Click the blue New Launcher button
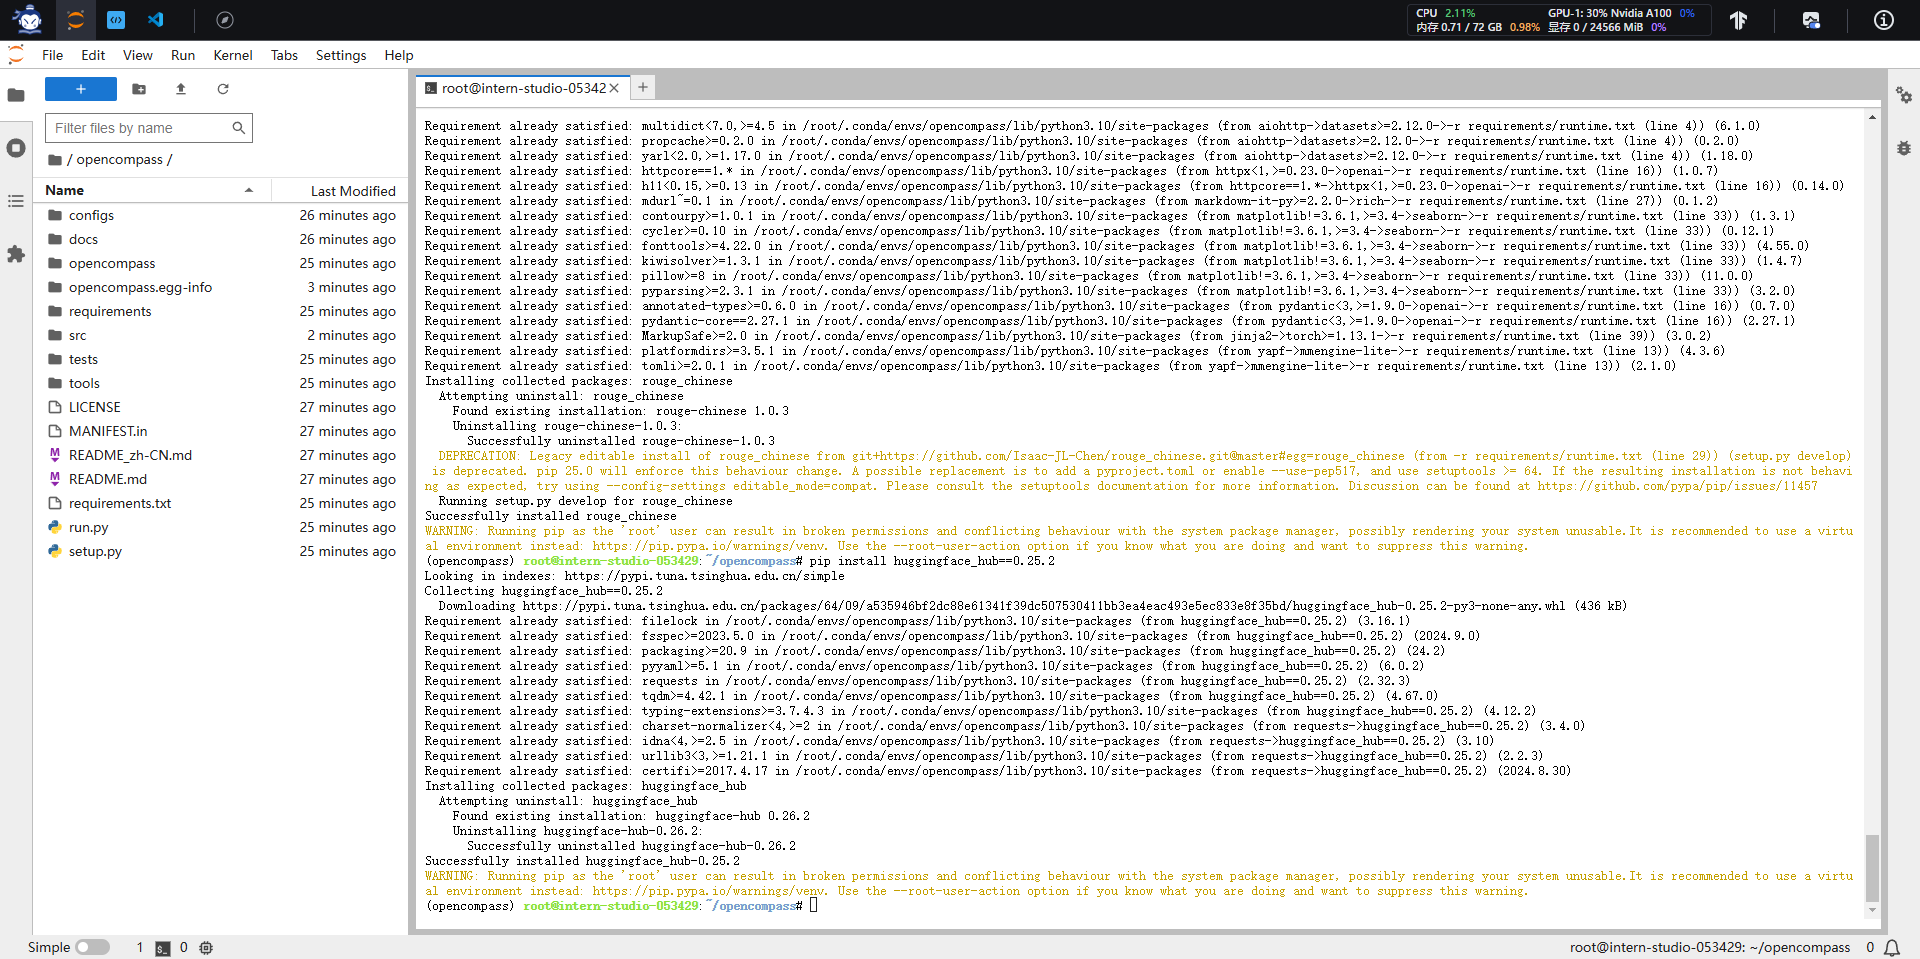Image resolution: width=1920 pixels, height=959 pixels. point(81,89)
